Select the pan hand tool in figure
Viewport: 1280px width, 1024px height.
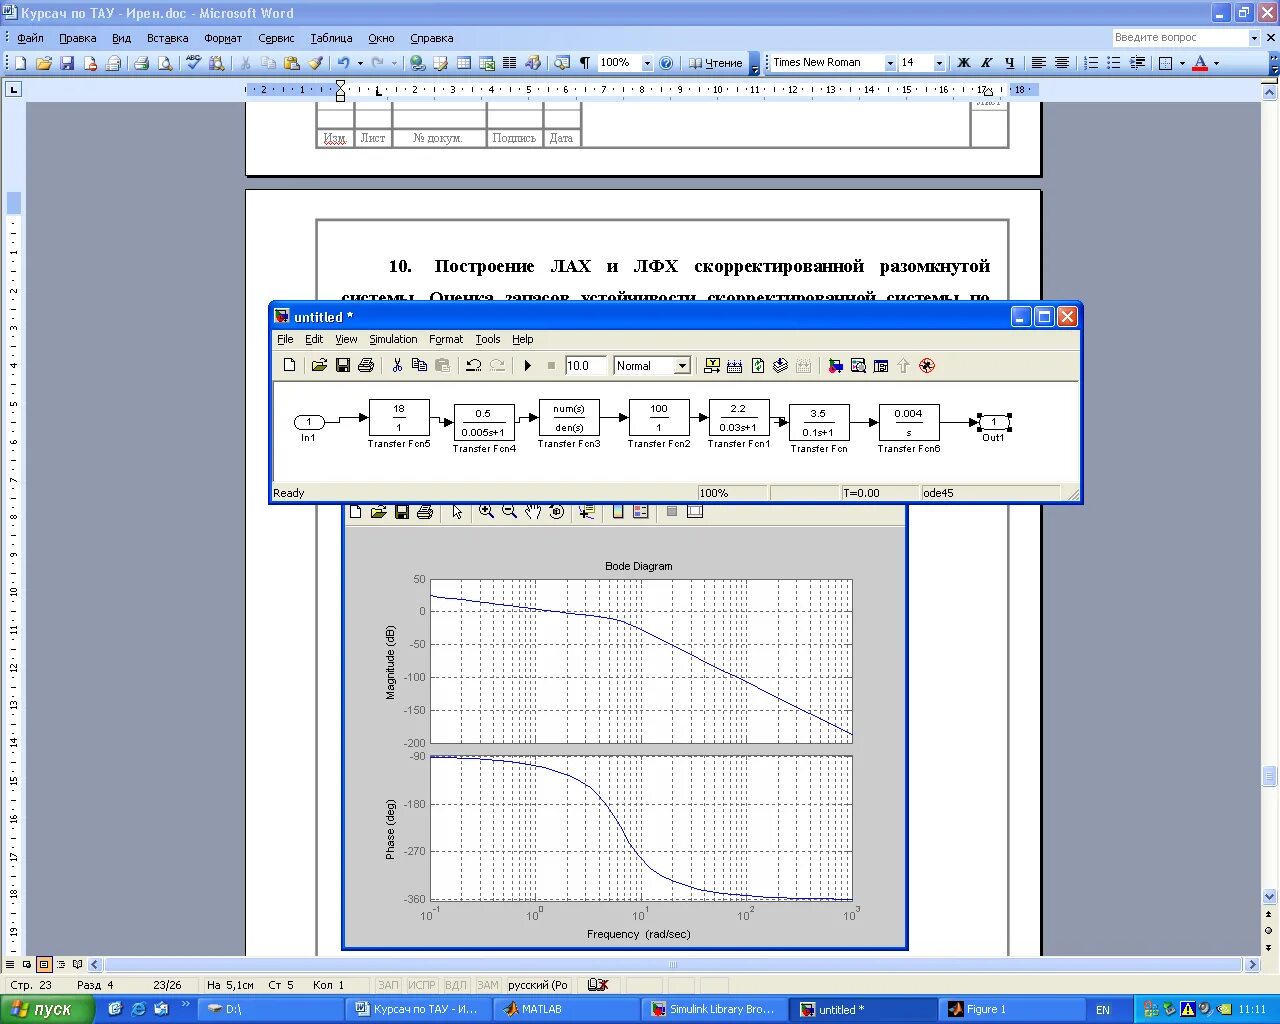(x=533, y=512)
